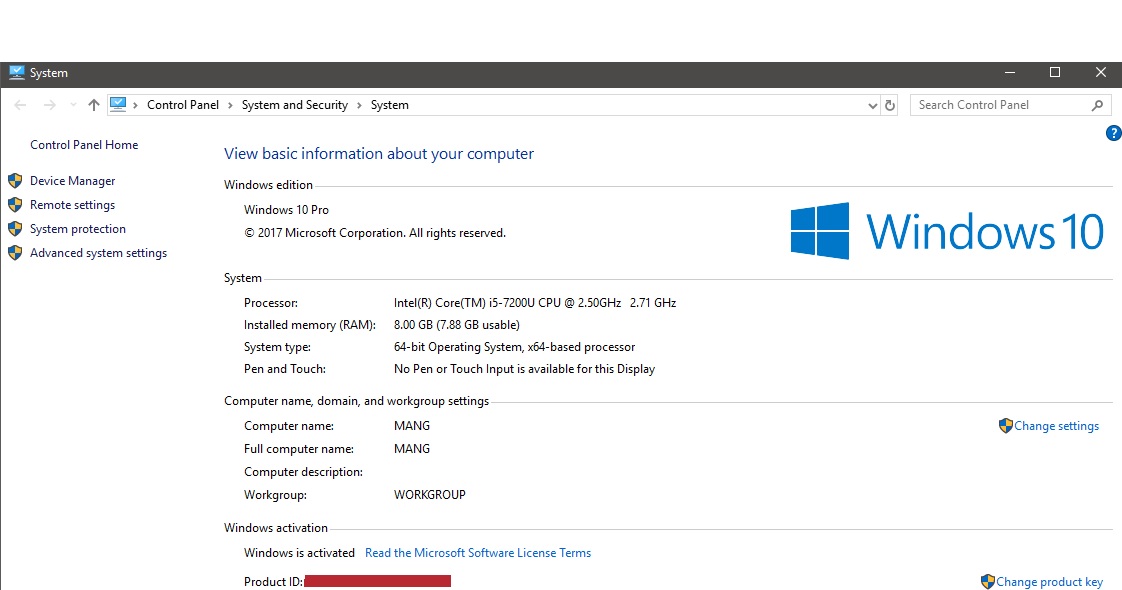Expand the chevron after Control Panel breadcrumb

(x=230, y=105)
